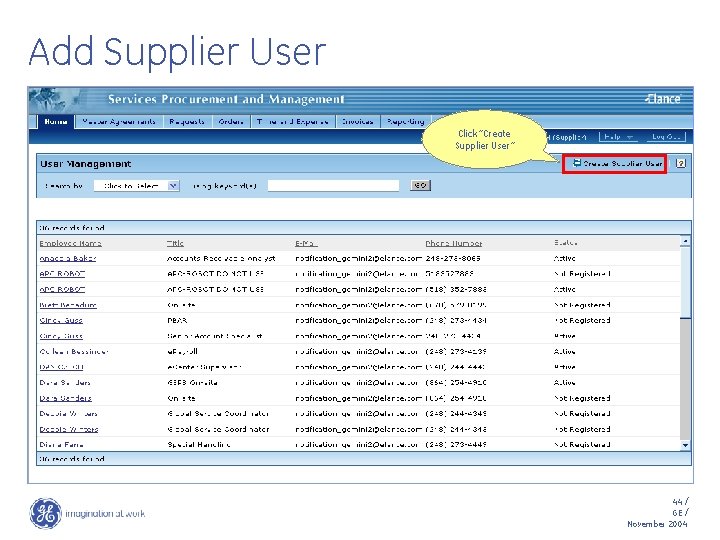This screenshot has height=540, width=720.
Task: Sort by Employee Name column header
Action: tap(70, 243)
